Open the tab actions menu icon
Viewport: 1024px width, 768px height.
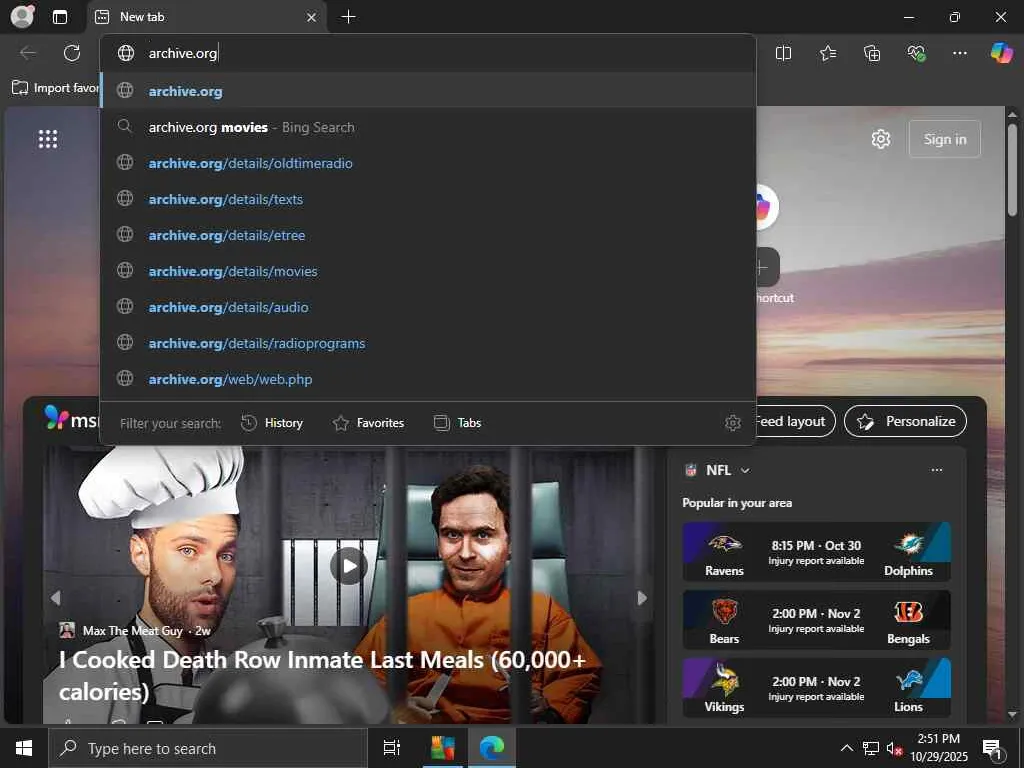pos(60,17)
